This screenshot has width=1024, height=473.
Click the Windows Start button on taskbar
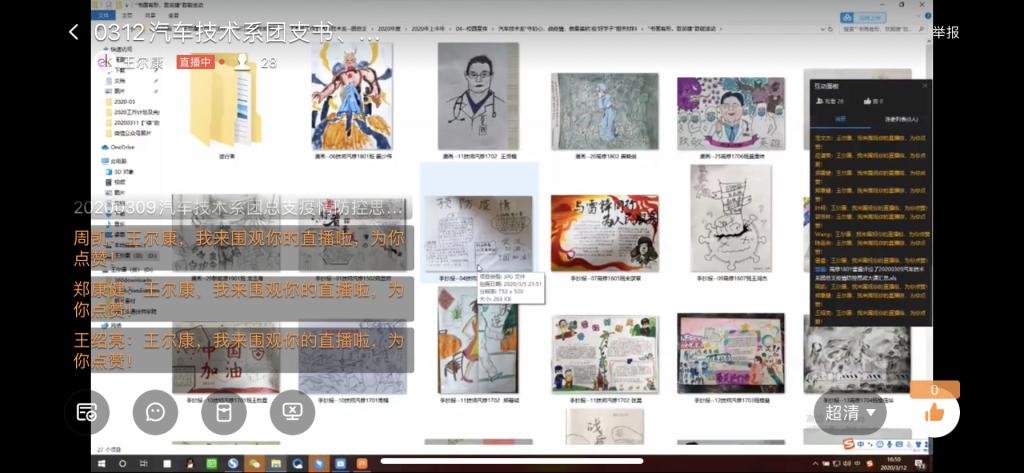coord(100,464)
